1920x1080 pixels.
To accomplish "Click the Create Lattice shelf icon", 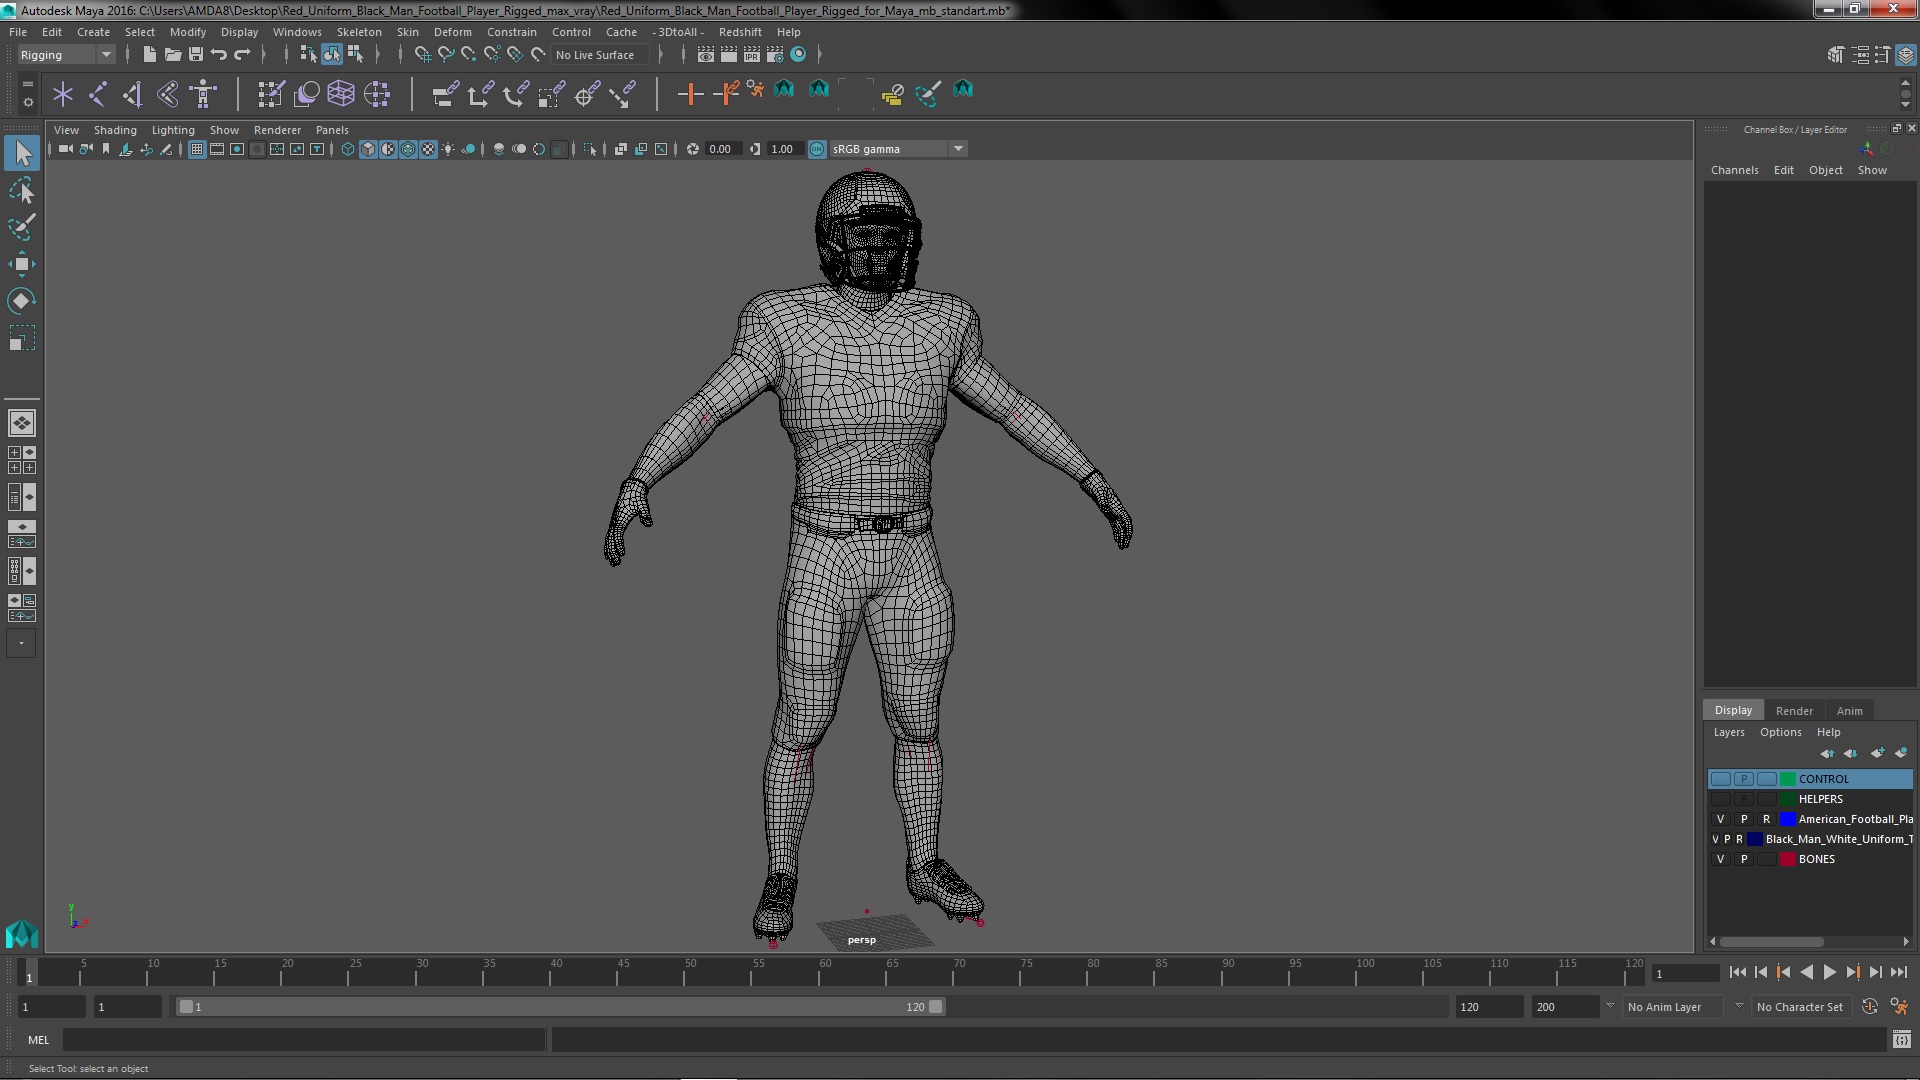I will pyautogui.click(x=341, y=94).
